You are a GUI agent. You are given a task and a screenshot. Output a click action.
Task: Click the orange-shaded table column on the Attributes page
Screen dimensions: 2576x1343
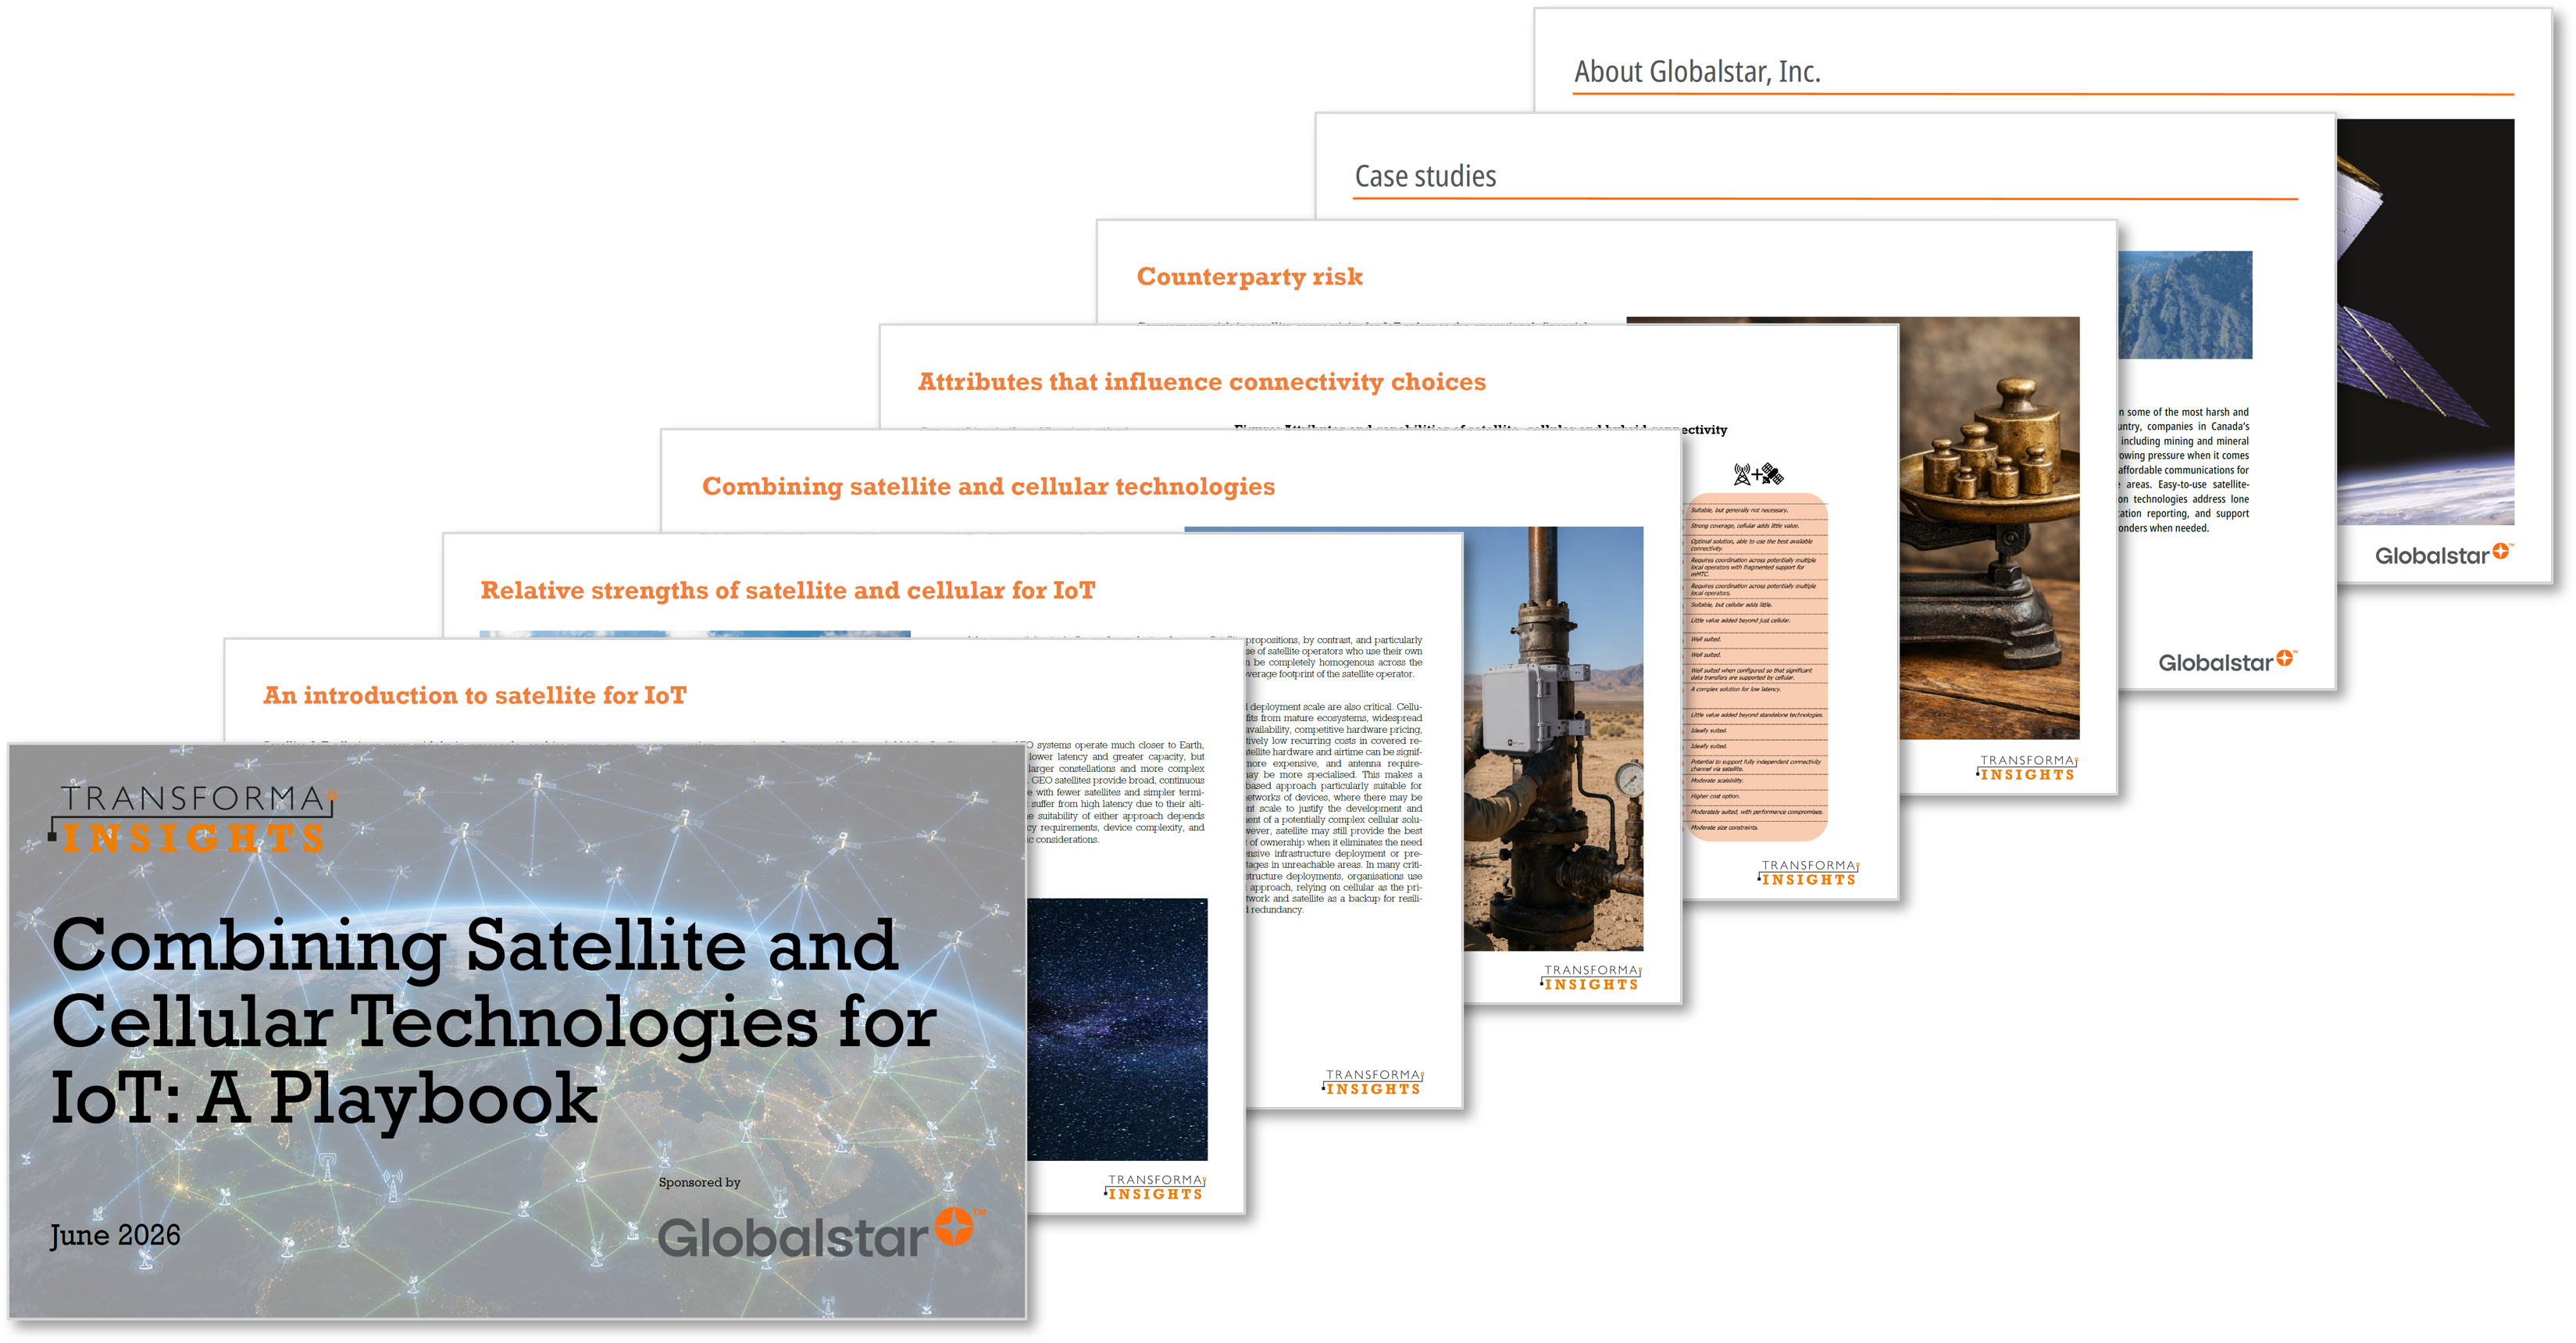click(1756, 666)
